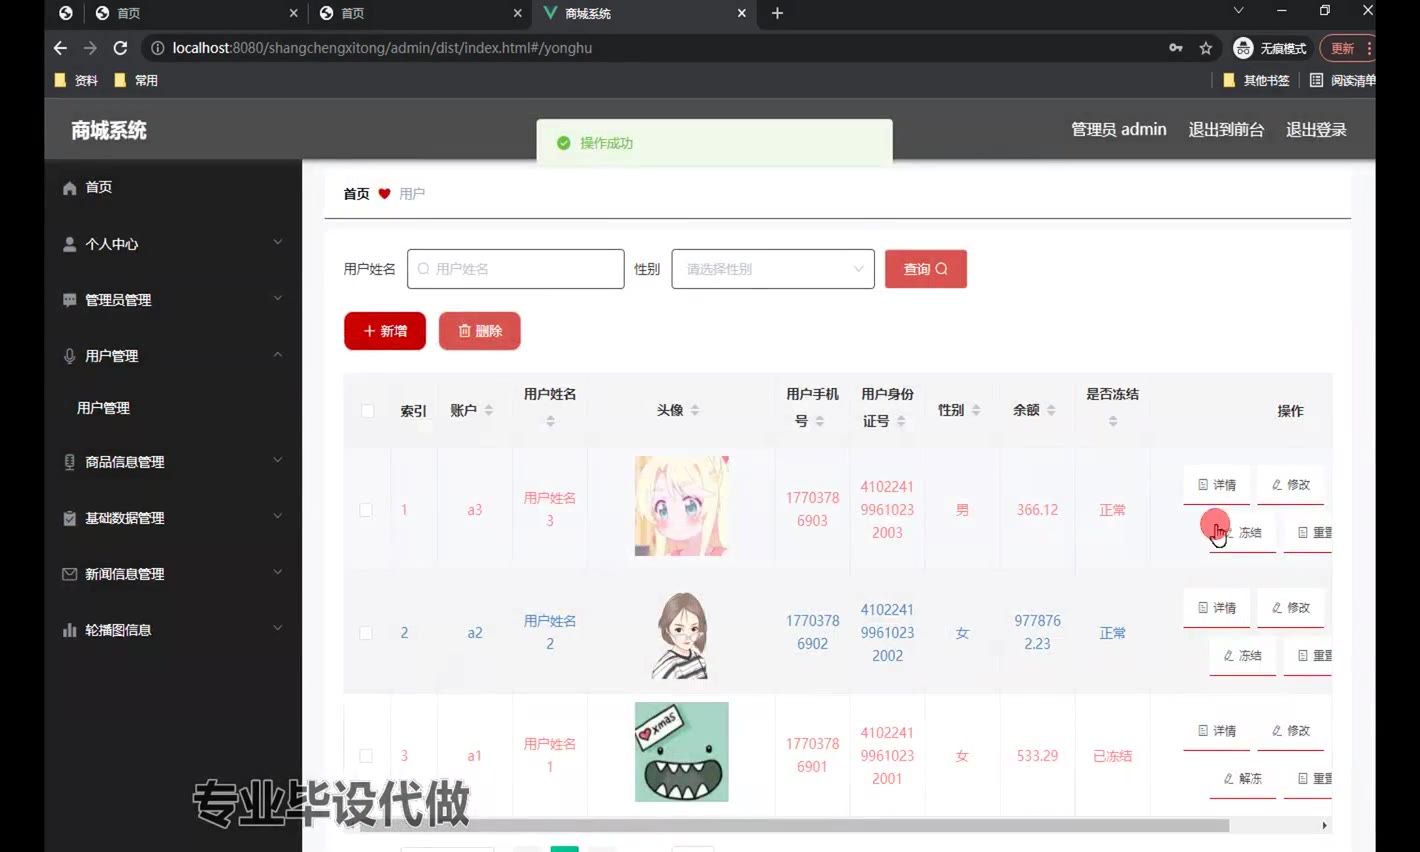This screenshot has width=1420, height=852.
Task: Click the chat icon beside 管理员管理
Action: point(69,300)
